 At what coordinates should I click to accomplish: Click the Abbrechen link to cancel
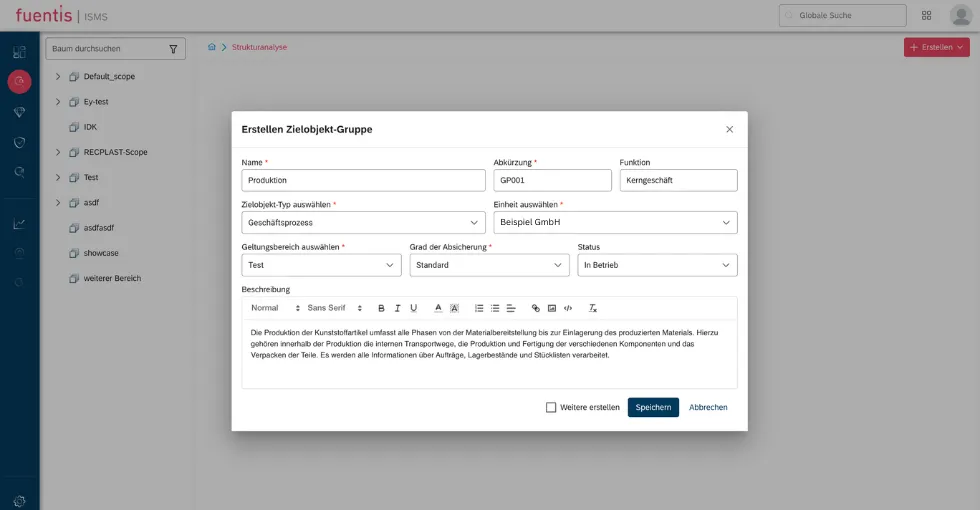[x=708, y=408]
